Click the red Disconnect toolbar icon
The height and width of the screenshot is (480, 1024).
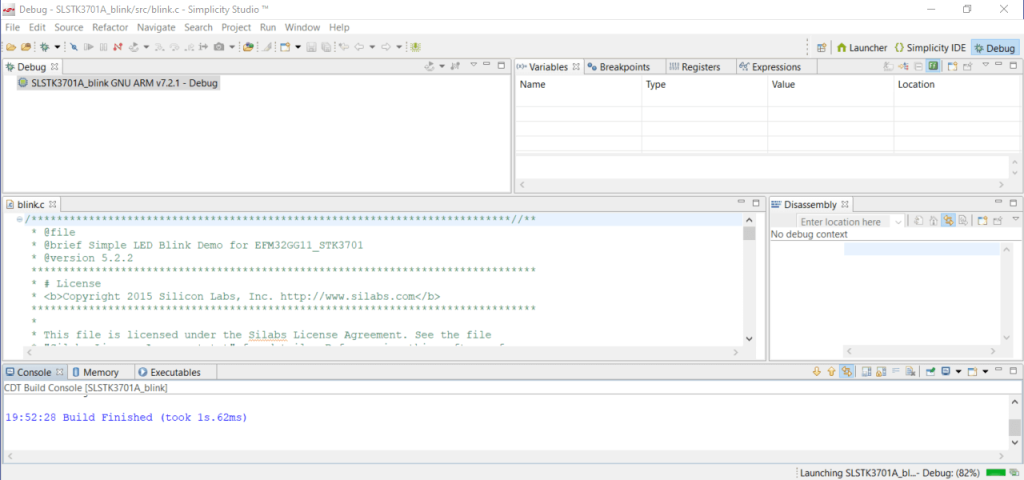[118, 47]
